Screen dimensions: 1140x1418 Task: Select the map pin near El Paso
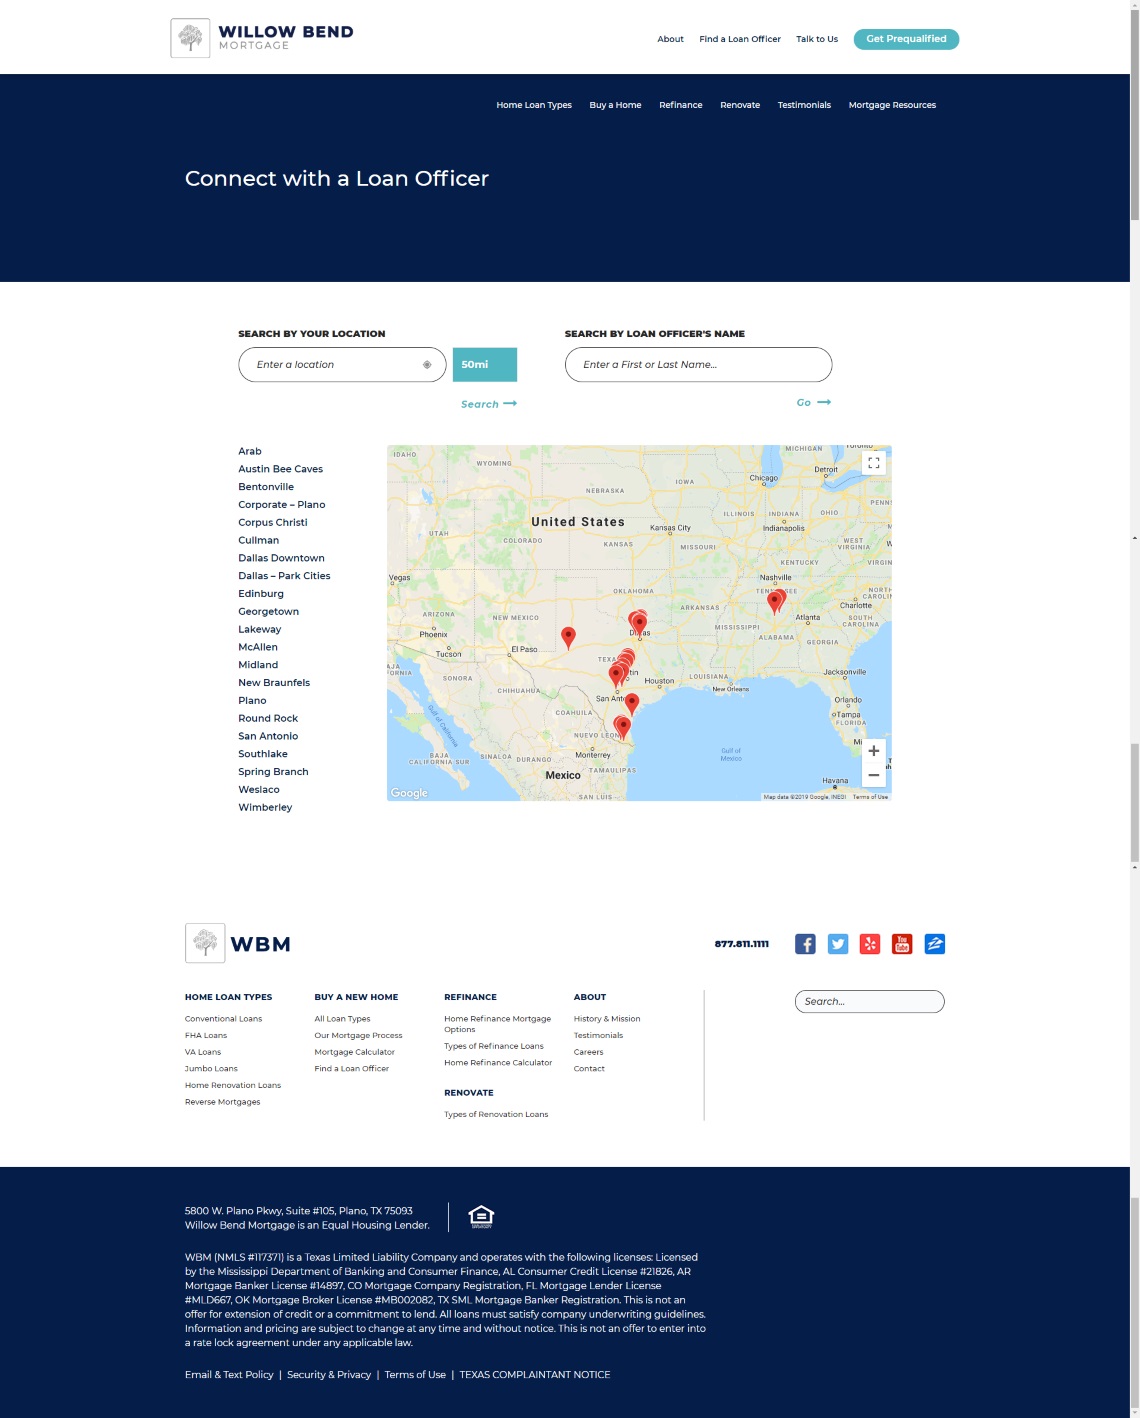click(568, 637)
